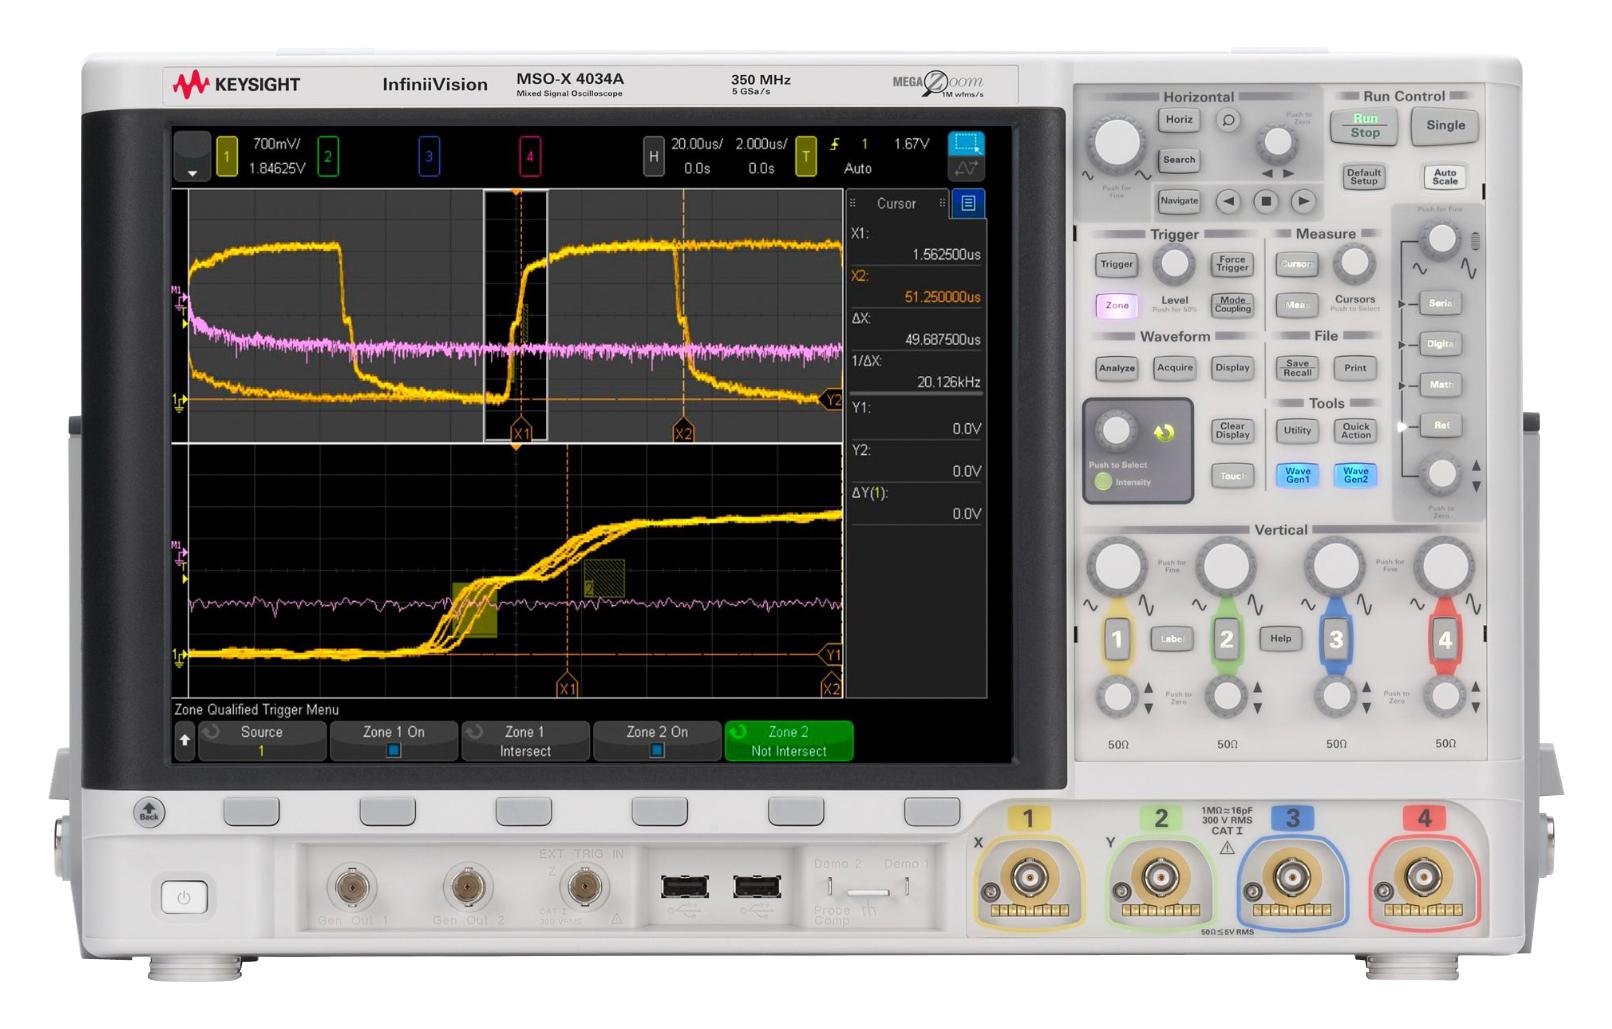Screen dimensions: 1612x1029
Task: Tap the up-arrow softkey to collapse the menu
Action: 184,738
